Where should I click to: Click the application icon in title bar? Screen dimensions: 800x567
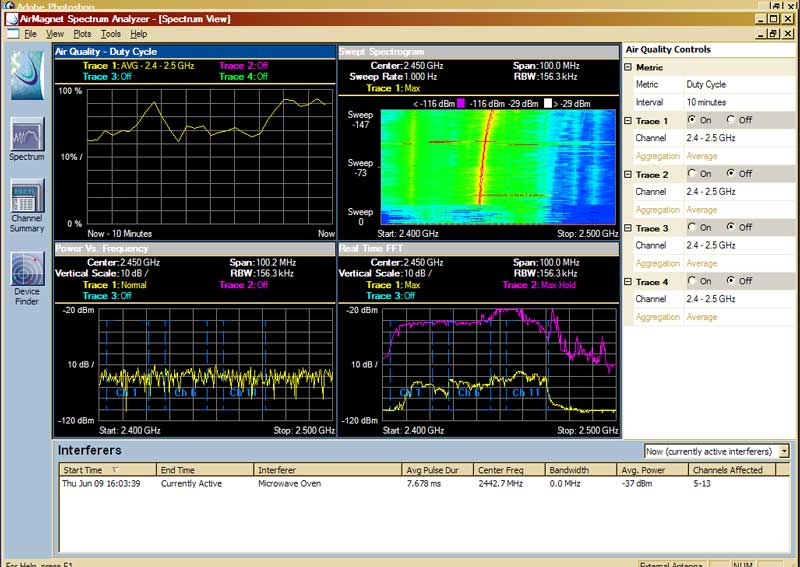[12, 19]
